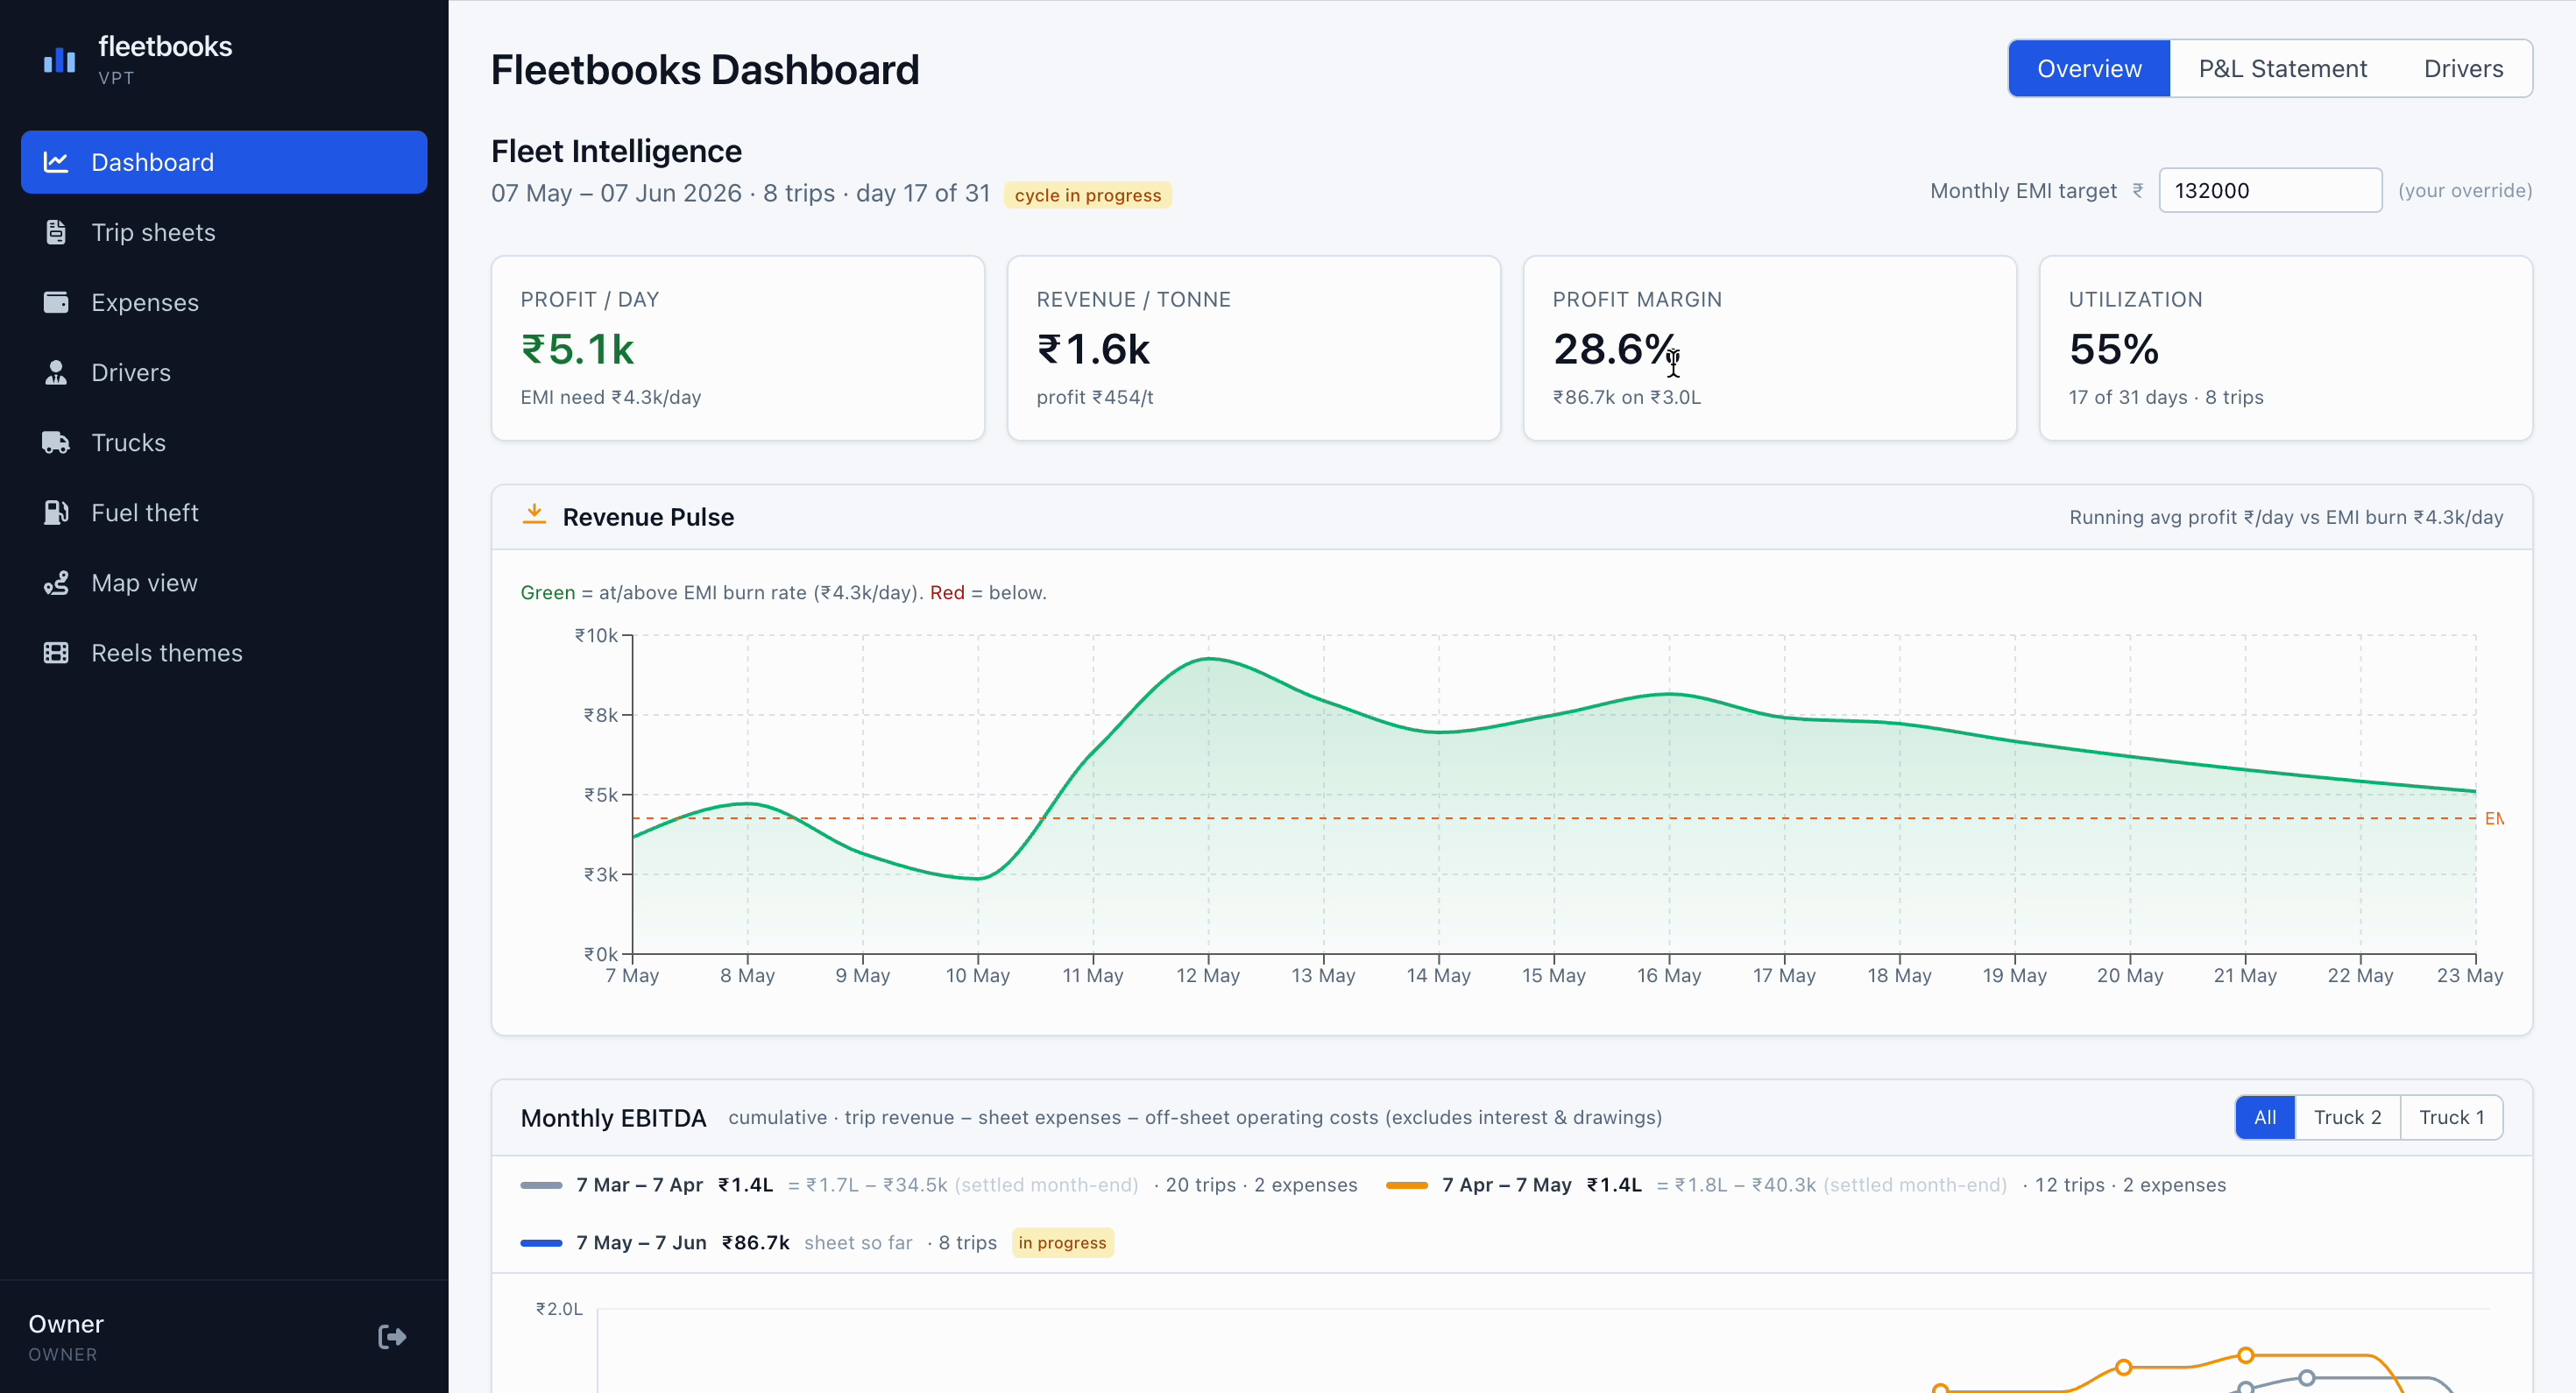Switch to the Overview tab

[2089, 68]
